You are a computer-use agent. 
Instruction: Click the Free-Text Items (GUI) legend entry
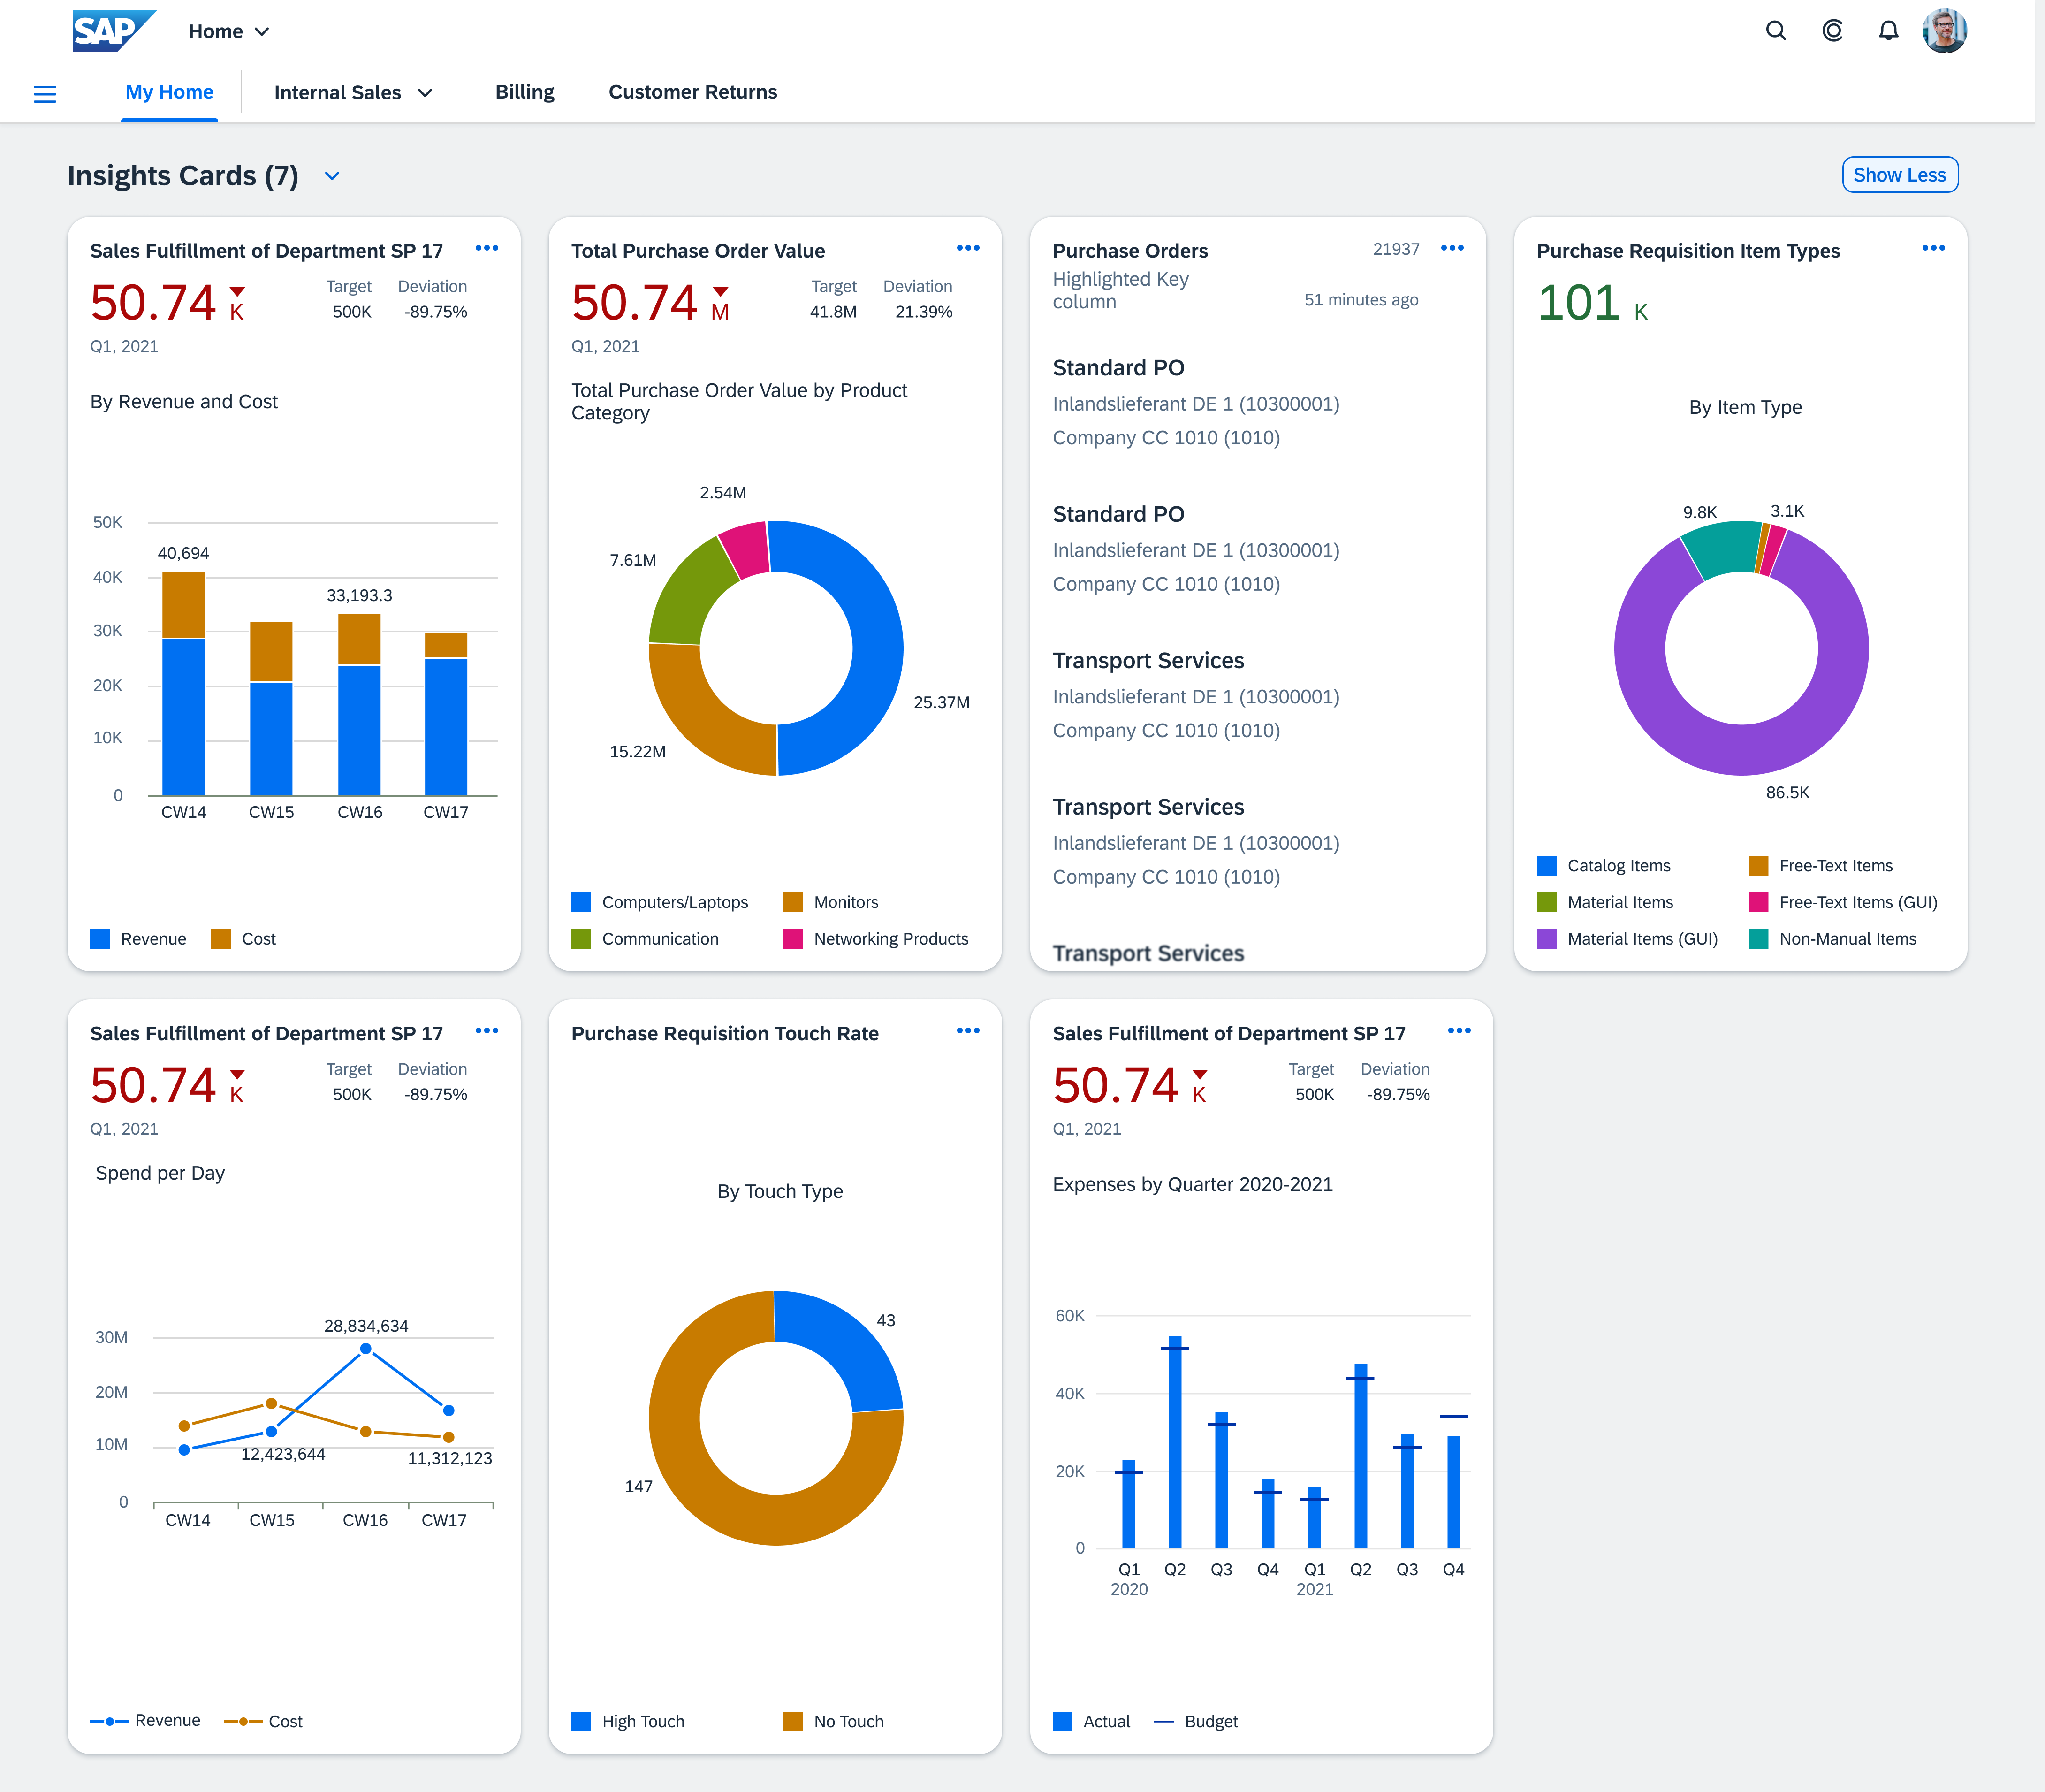1843,902
